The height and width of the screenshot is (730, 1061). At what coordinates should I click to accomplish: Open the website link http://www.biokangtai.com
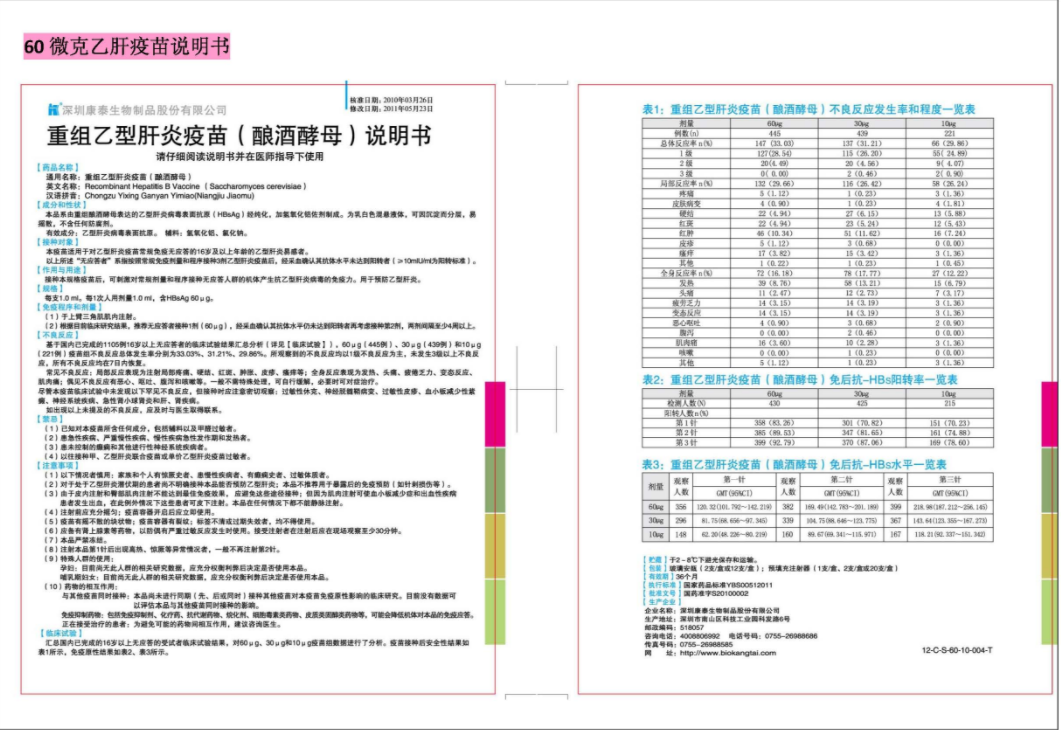tap(727, 654)
